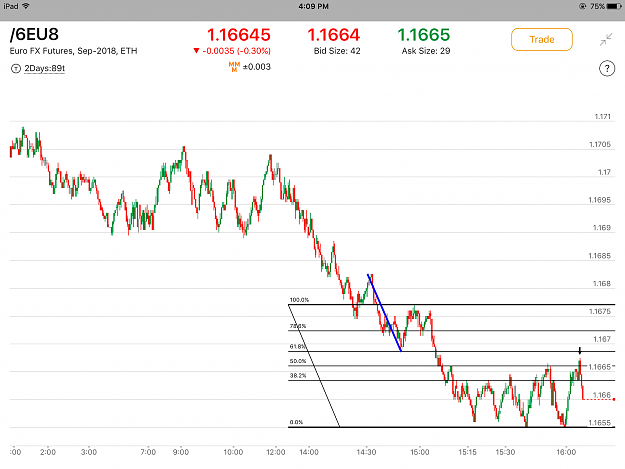Click bid price 1.1664
Screen dimensions: 625x469
click(334, 35)
